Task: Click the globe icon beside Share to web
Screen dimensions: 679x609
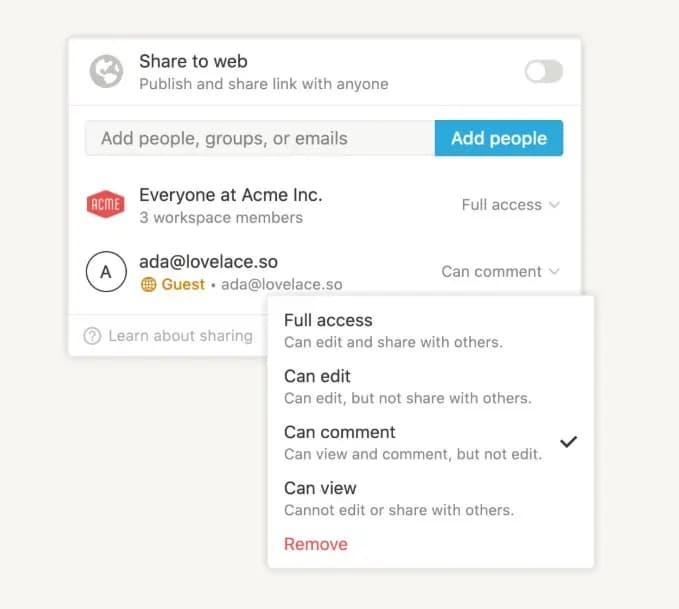Action: pyautogui.click(x=106, y=71)
